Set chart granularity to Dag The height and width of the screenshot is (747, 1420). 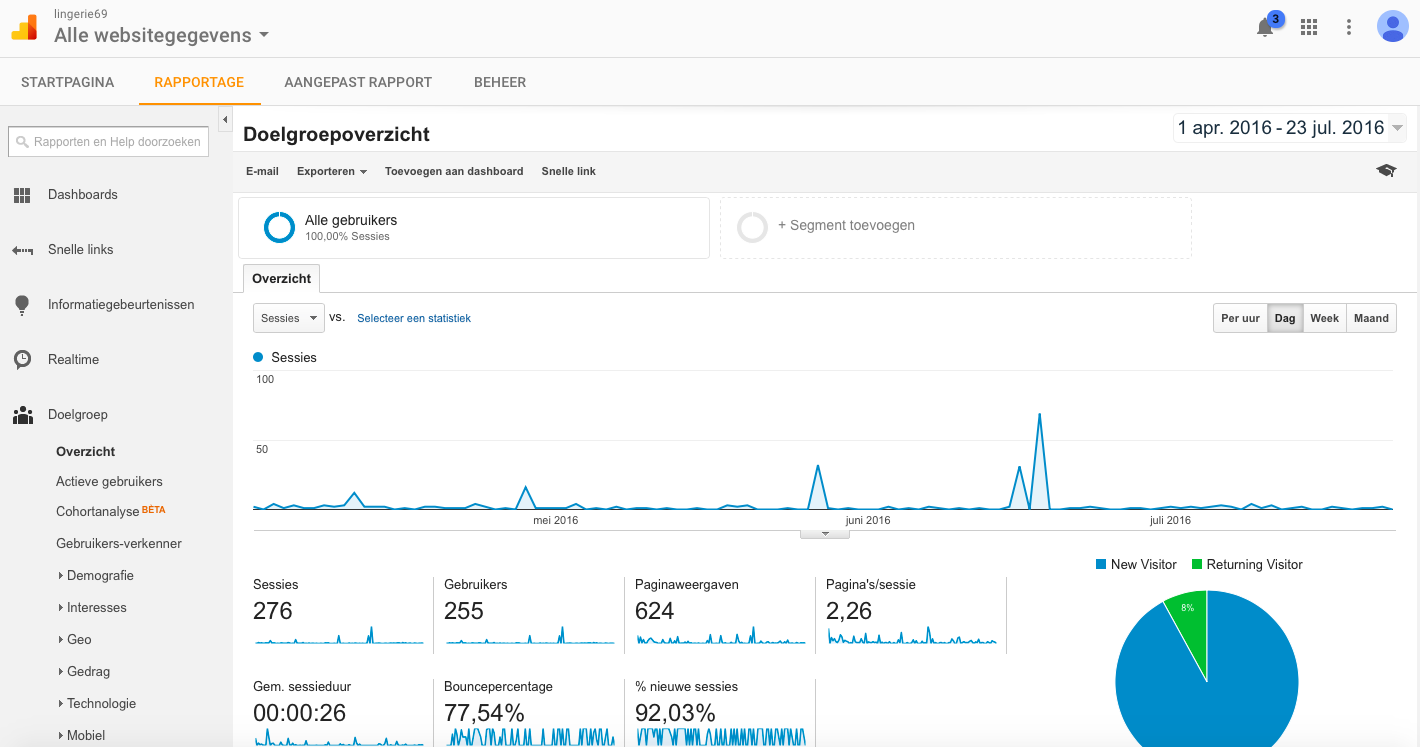click(x=1285, y=318)
